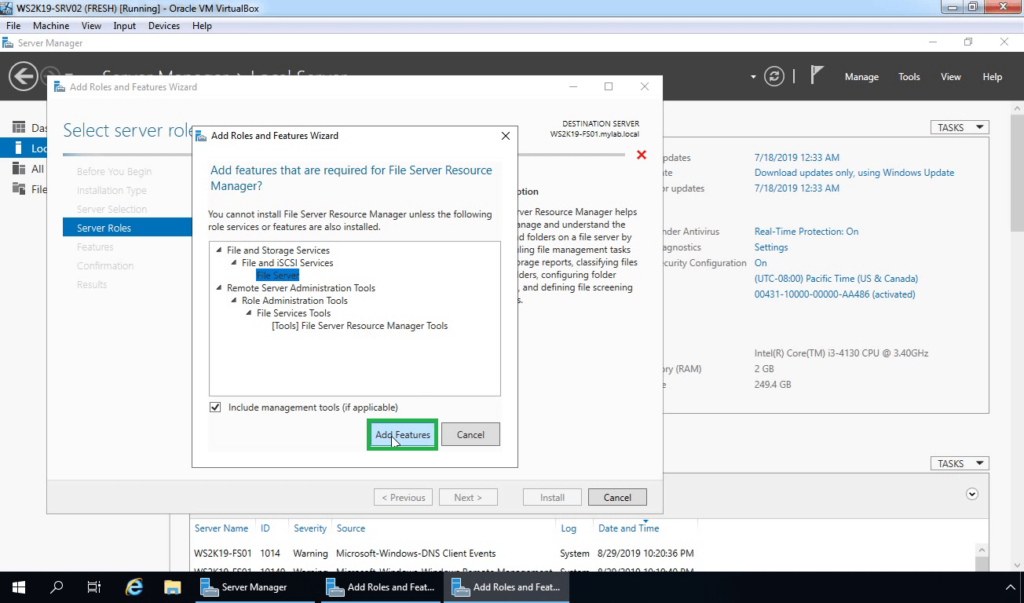The height and width of the screenshot is (603, 1024).
Task: Close the required features dialog with X
Action: pos(505,136)
